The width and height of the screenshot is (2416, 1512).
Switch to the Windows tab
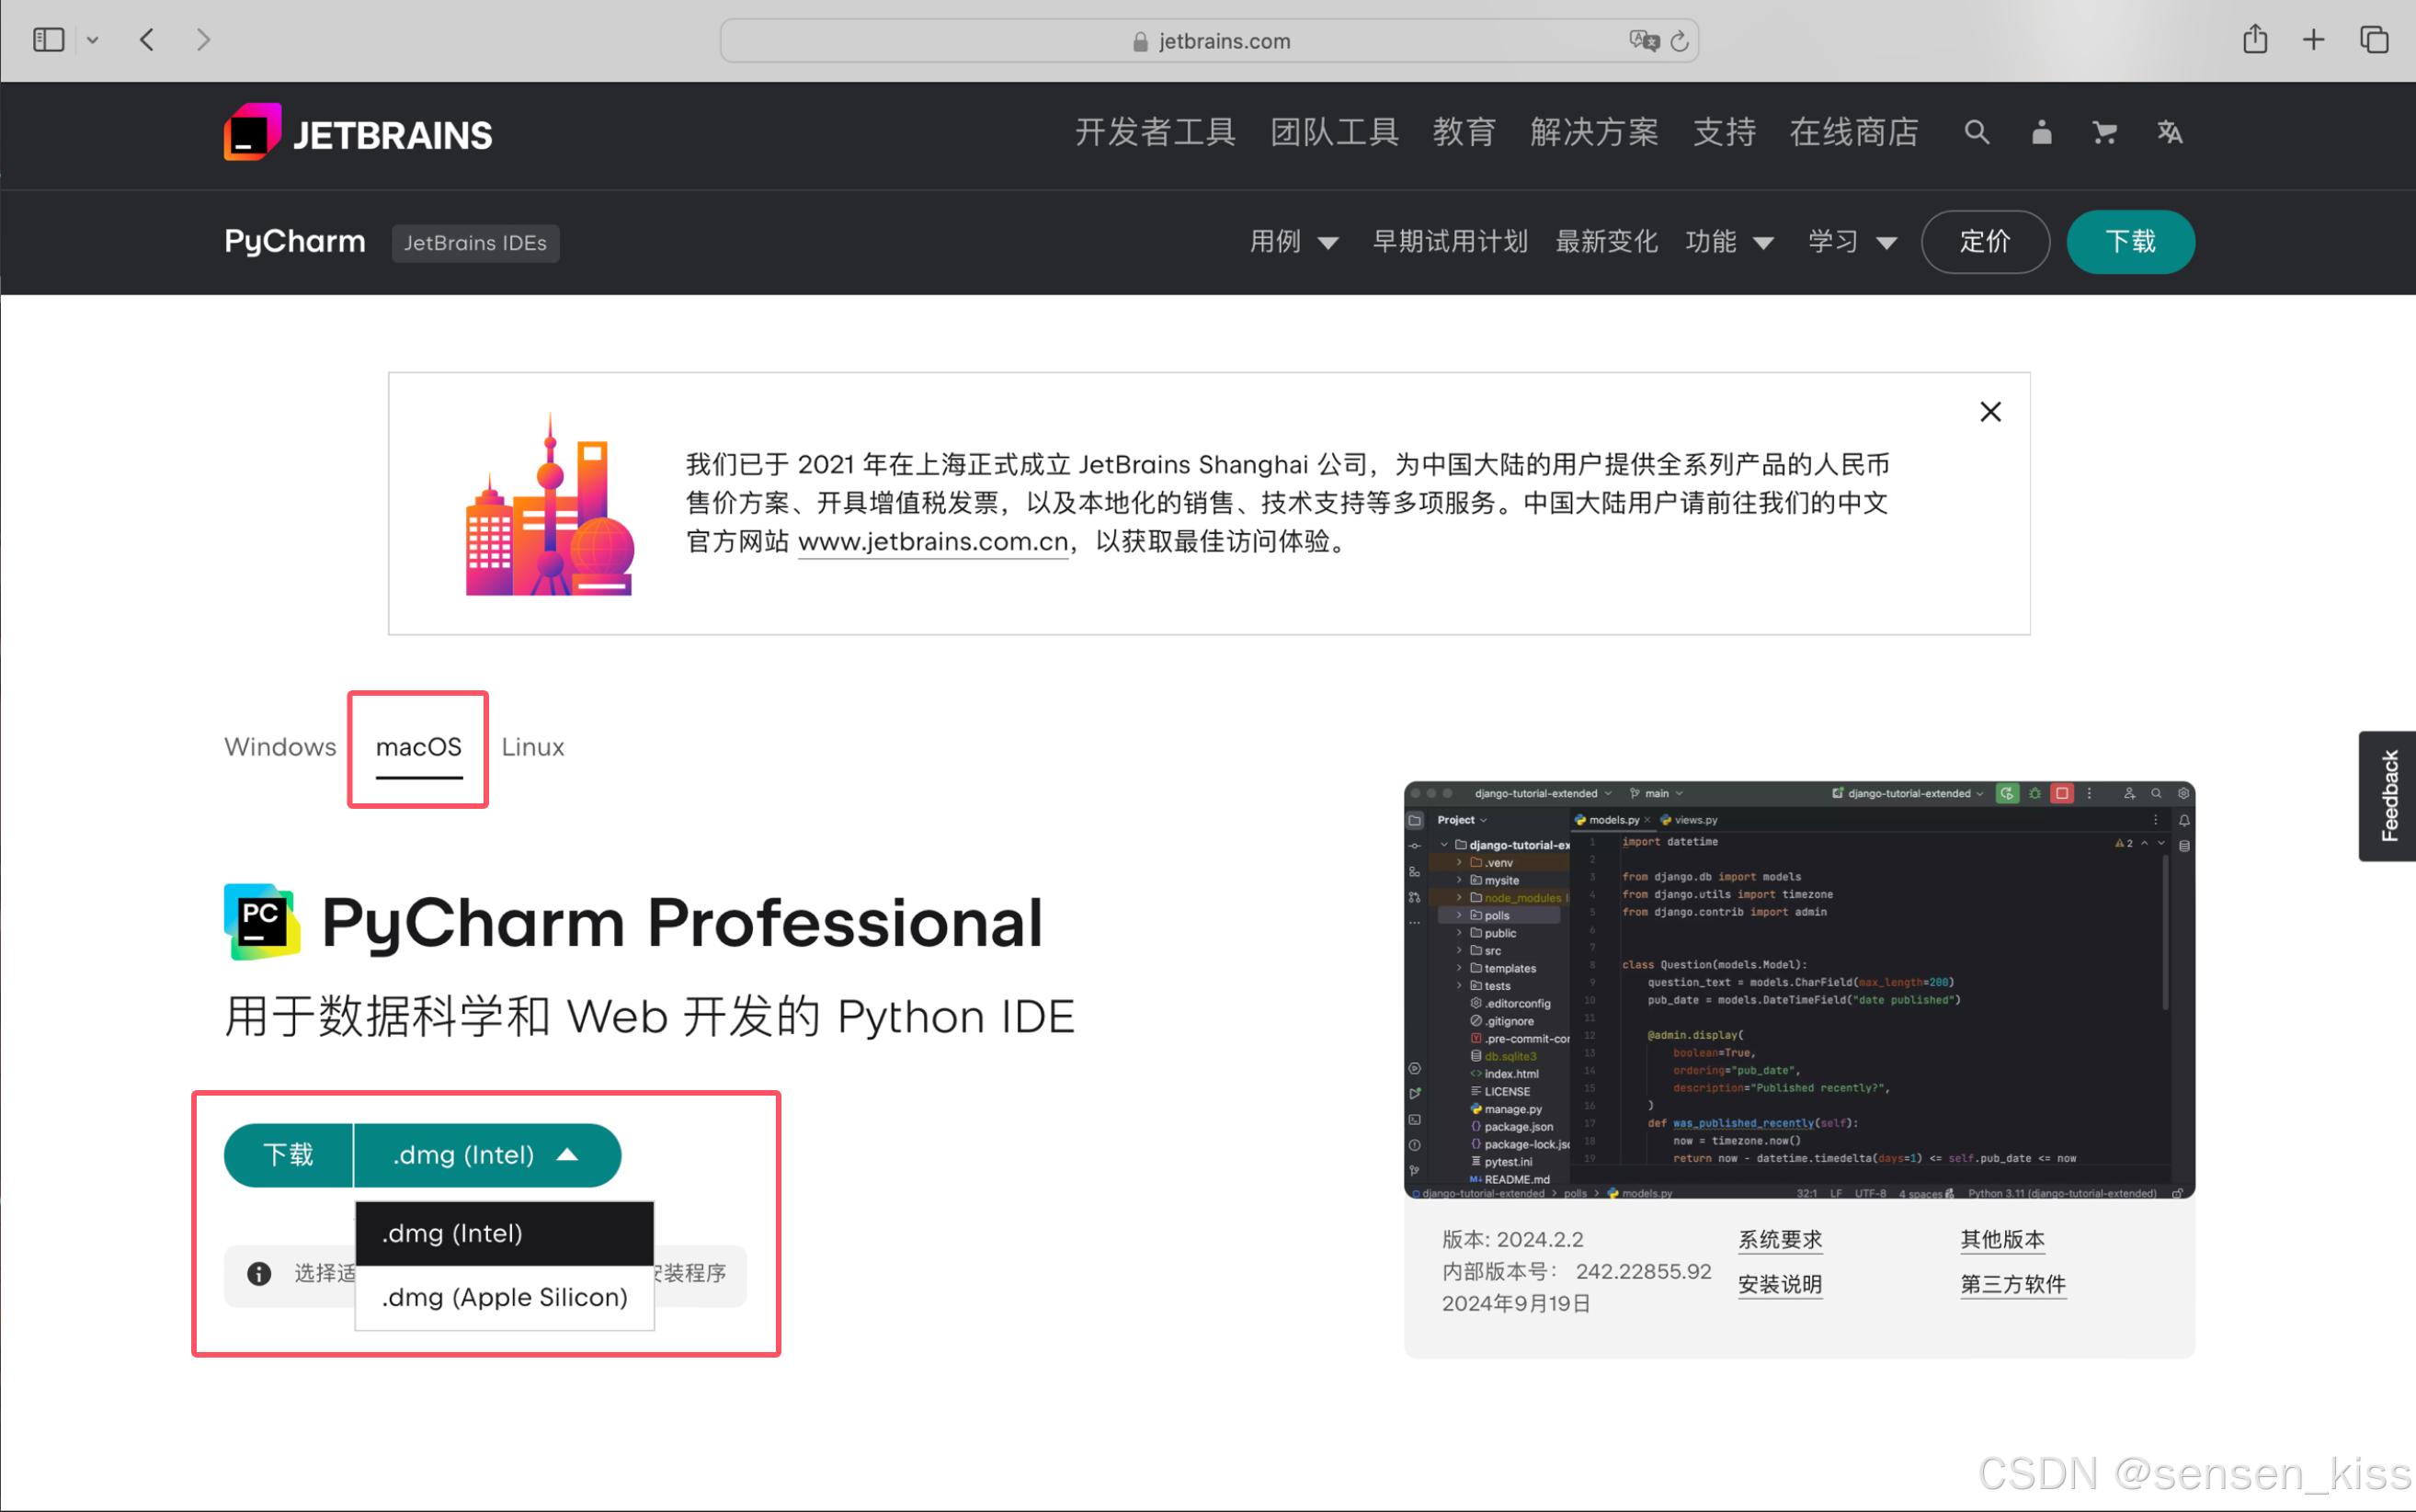point(280,747)
